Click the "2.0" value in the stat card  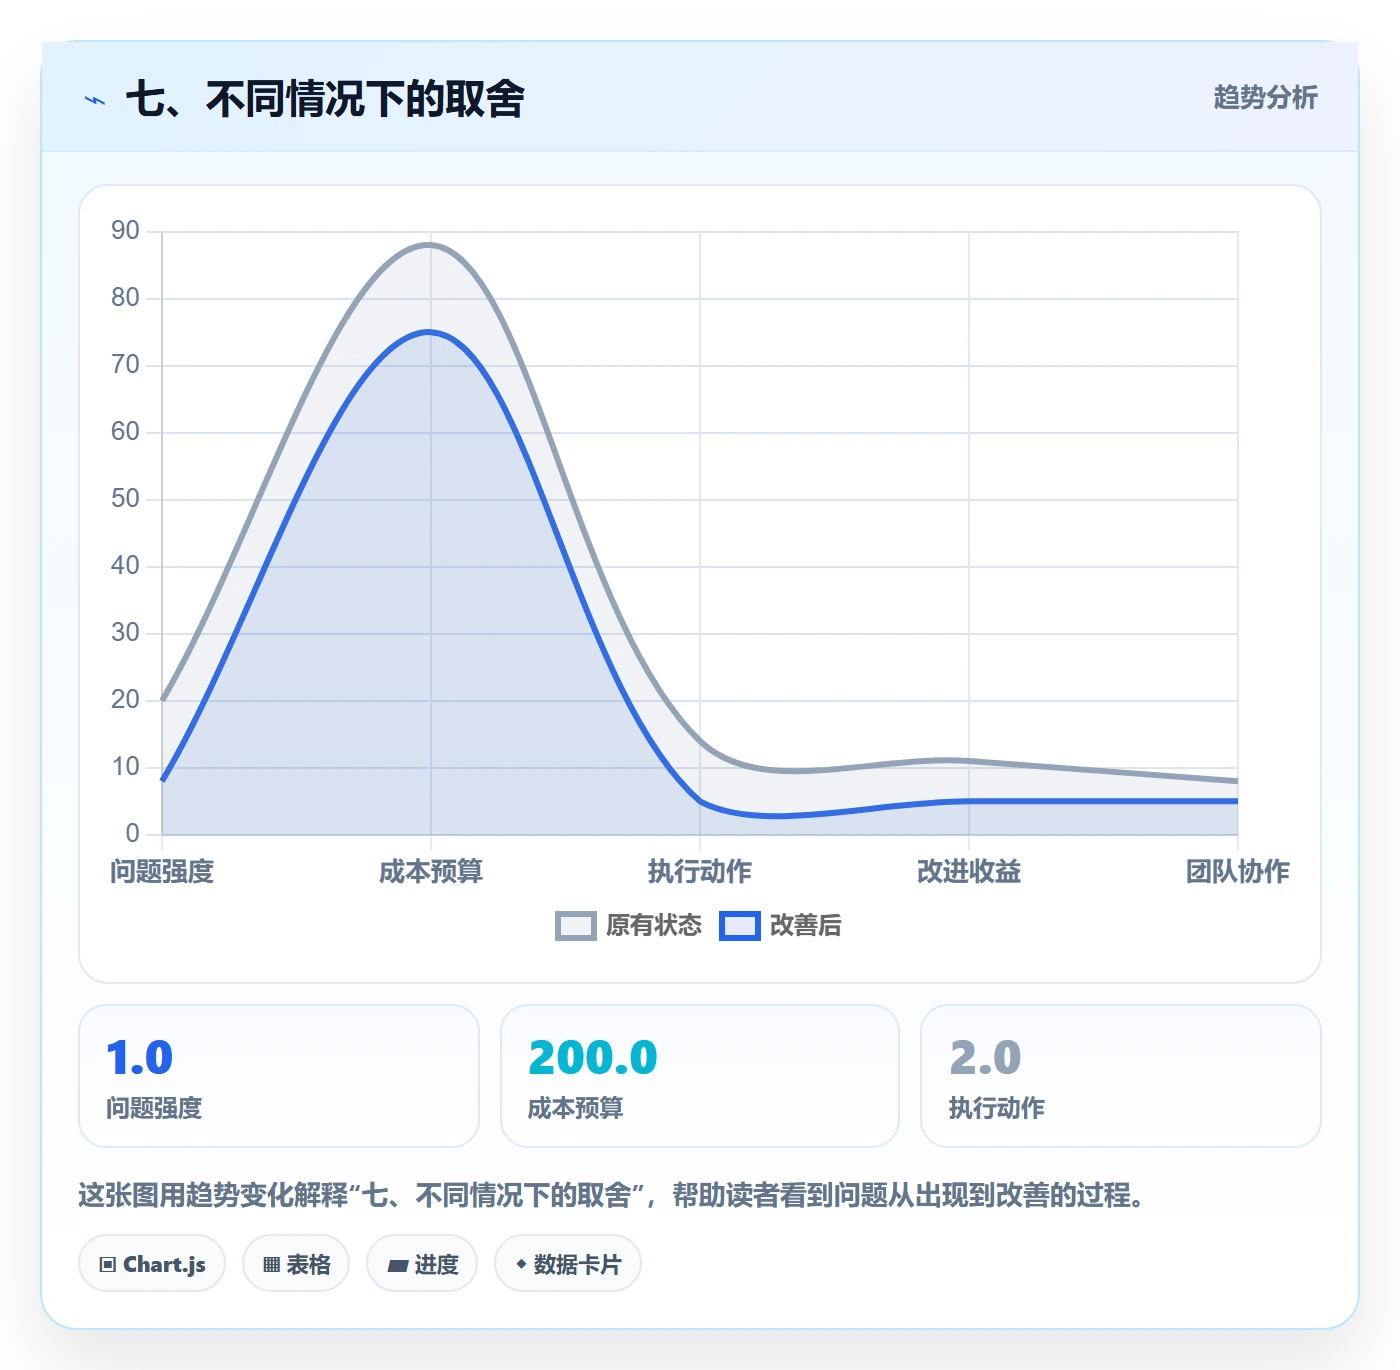[985, 1058]
